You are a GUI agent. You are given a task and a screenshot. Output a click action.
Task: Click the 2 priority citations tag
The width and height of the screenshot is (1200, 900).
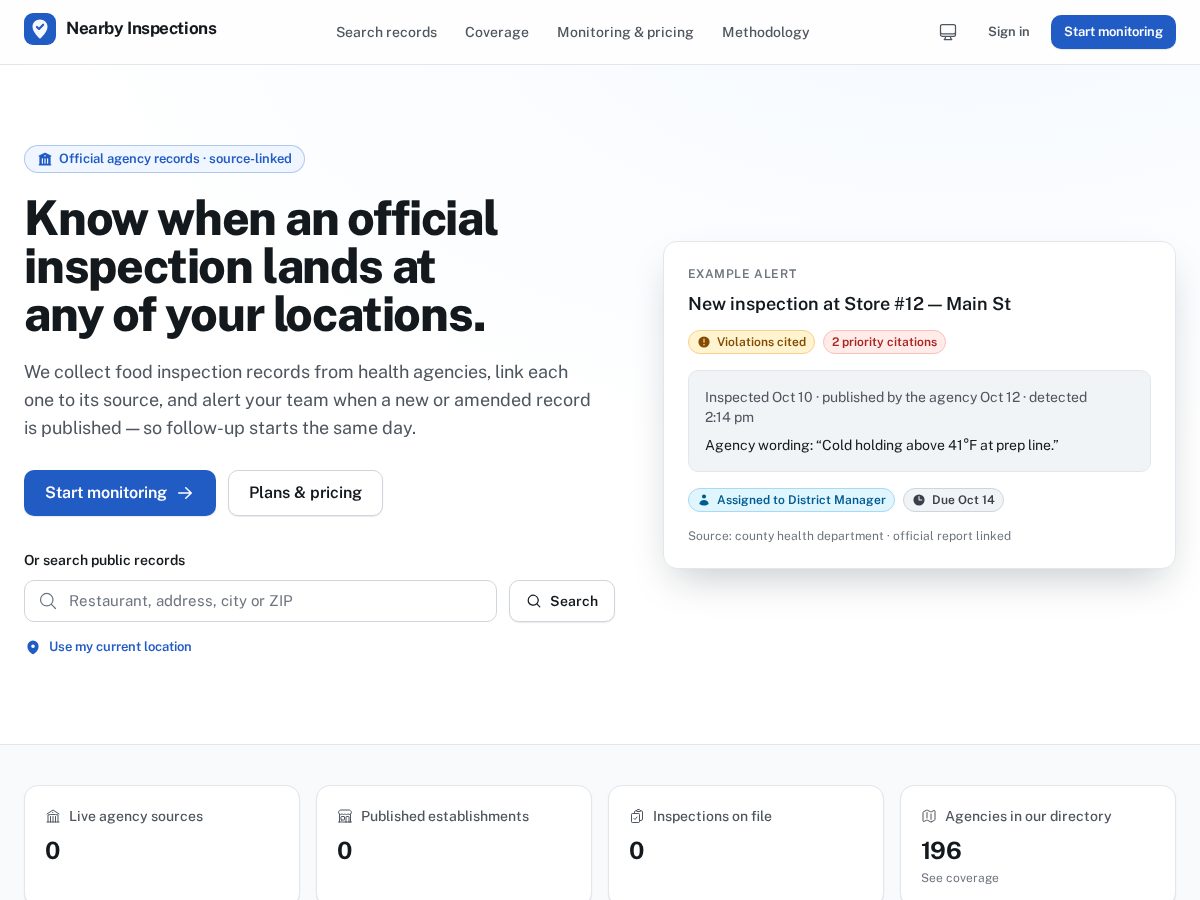[x=884, y=342]
